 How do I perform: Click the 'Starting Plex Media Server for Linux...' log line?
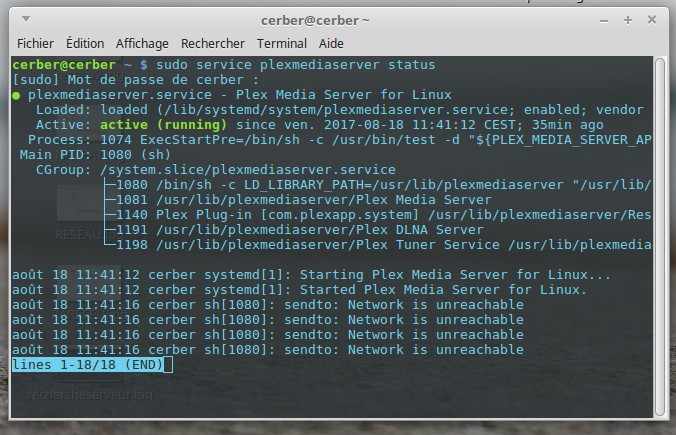(311, 275)
